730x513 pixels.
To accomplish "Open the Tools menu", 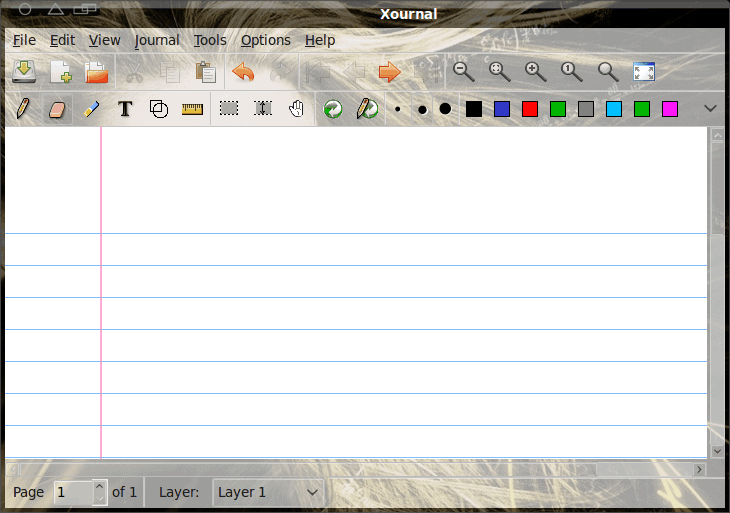I will (210, 40).
